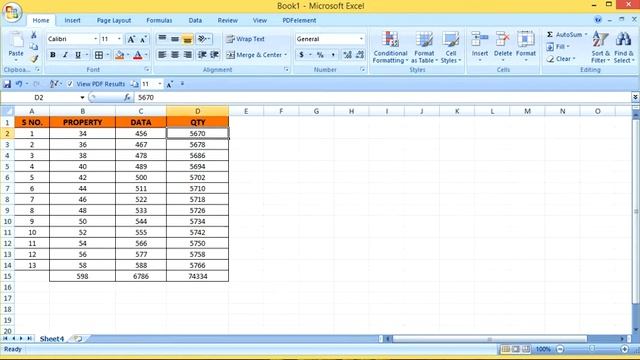
Task: Toggle Bold formatting
Action: point(53,55)
